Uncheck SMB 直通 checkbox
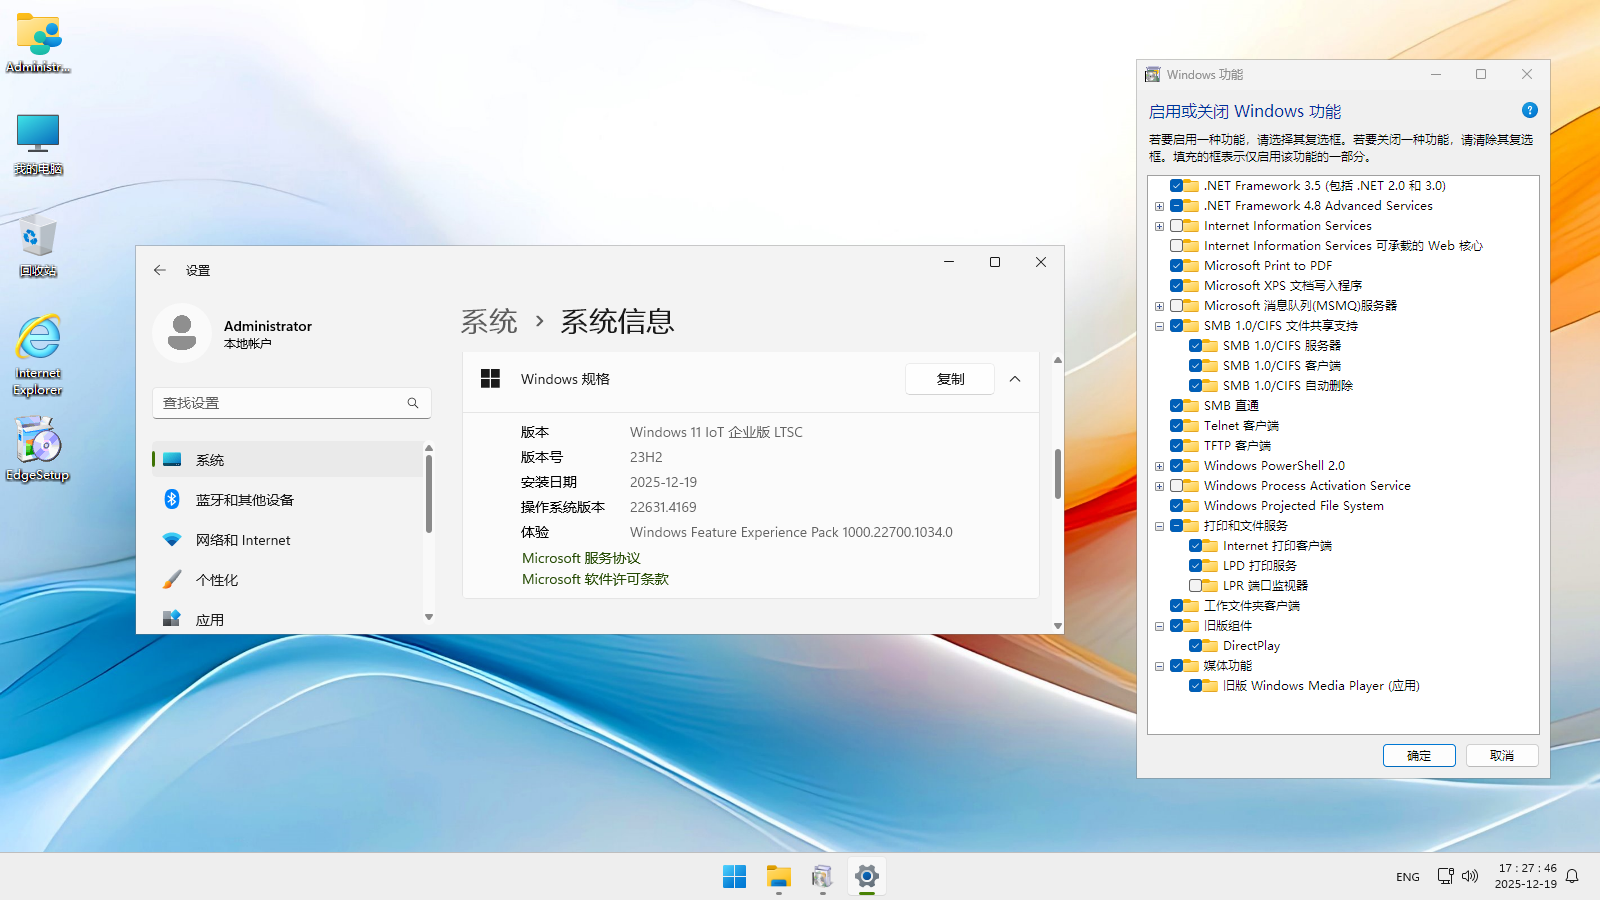The width and height of the screenshot is (1600, 900). 1177,406
